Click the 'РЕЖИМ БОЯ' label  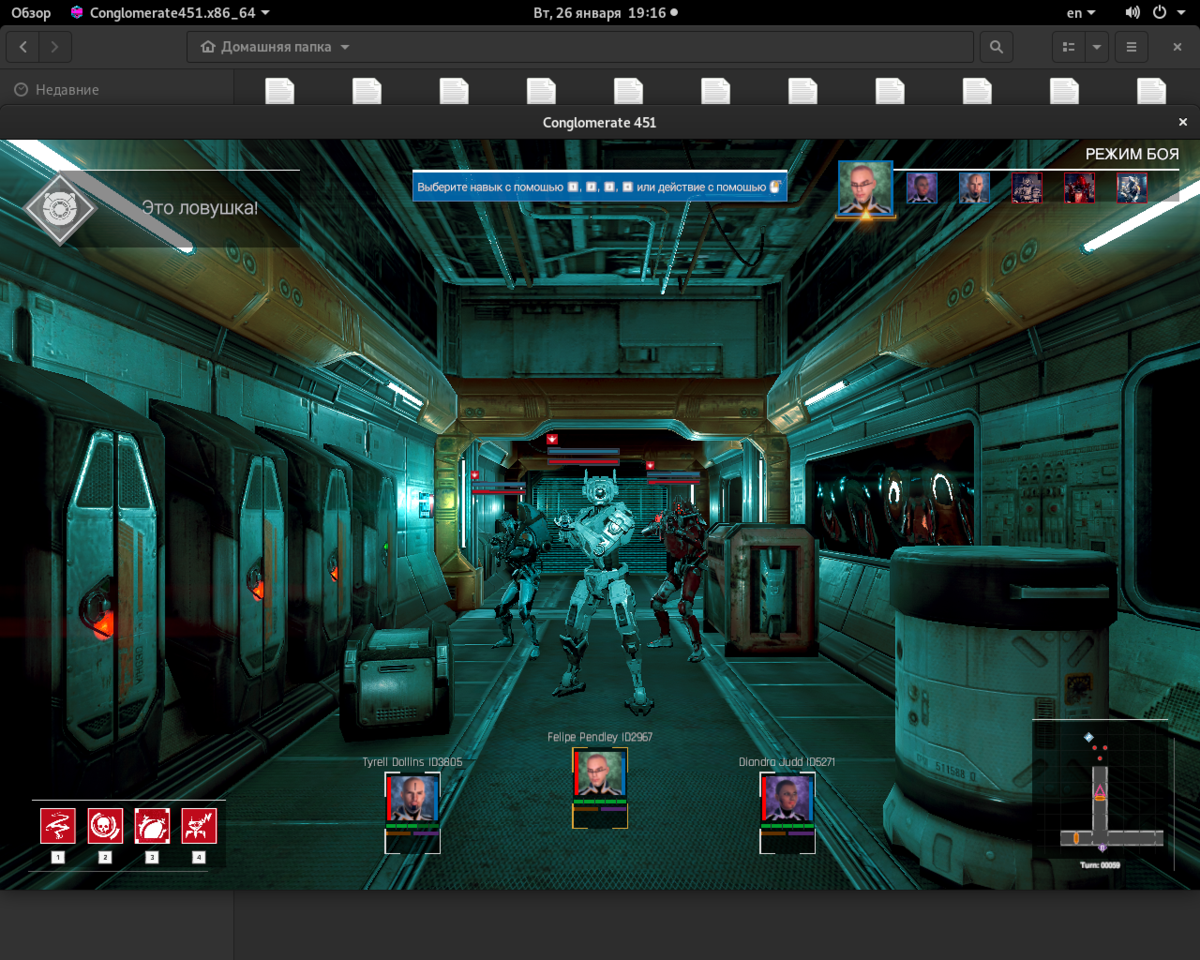pyautogui.click(x=1132, y=154)
